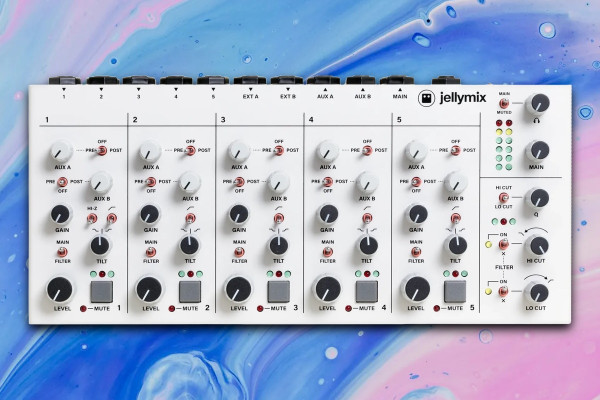
Task: Flip the channel 2 AUX A pre/post switch
Action: point(190,150)
